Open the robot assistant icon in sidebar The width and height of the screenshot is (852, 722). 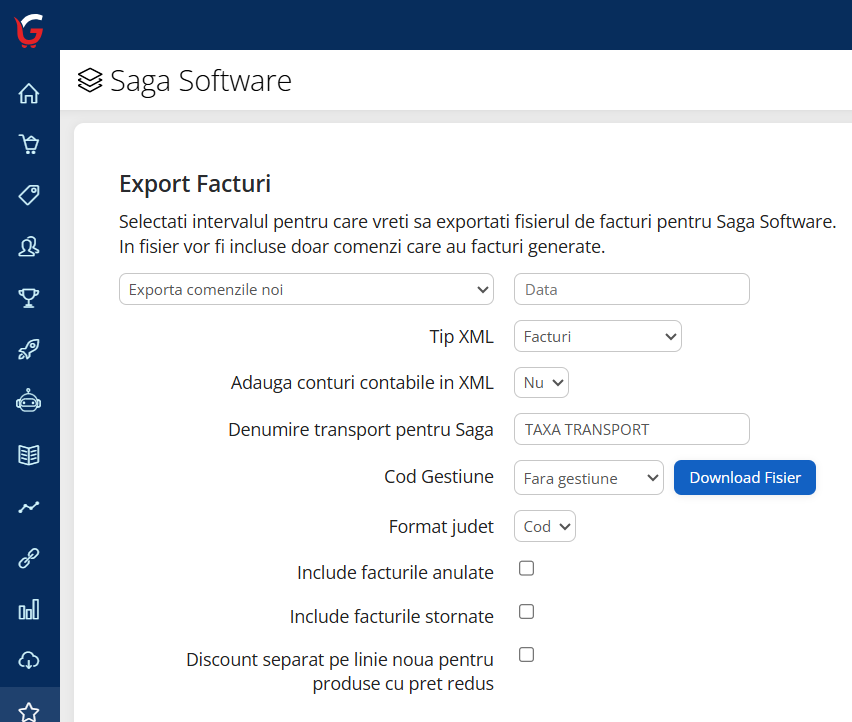(29, 400)
